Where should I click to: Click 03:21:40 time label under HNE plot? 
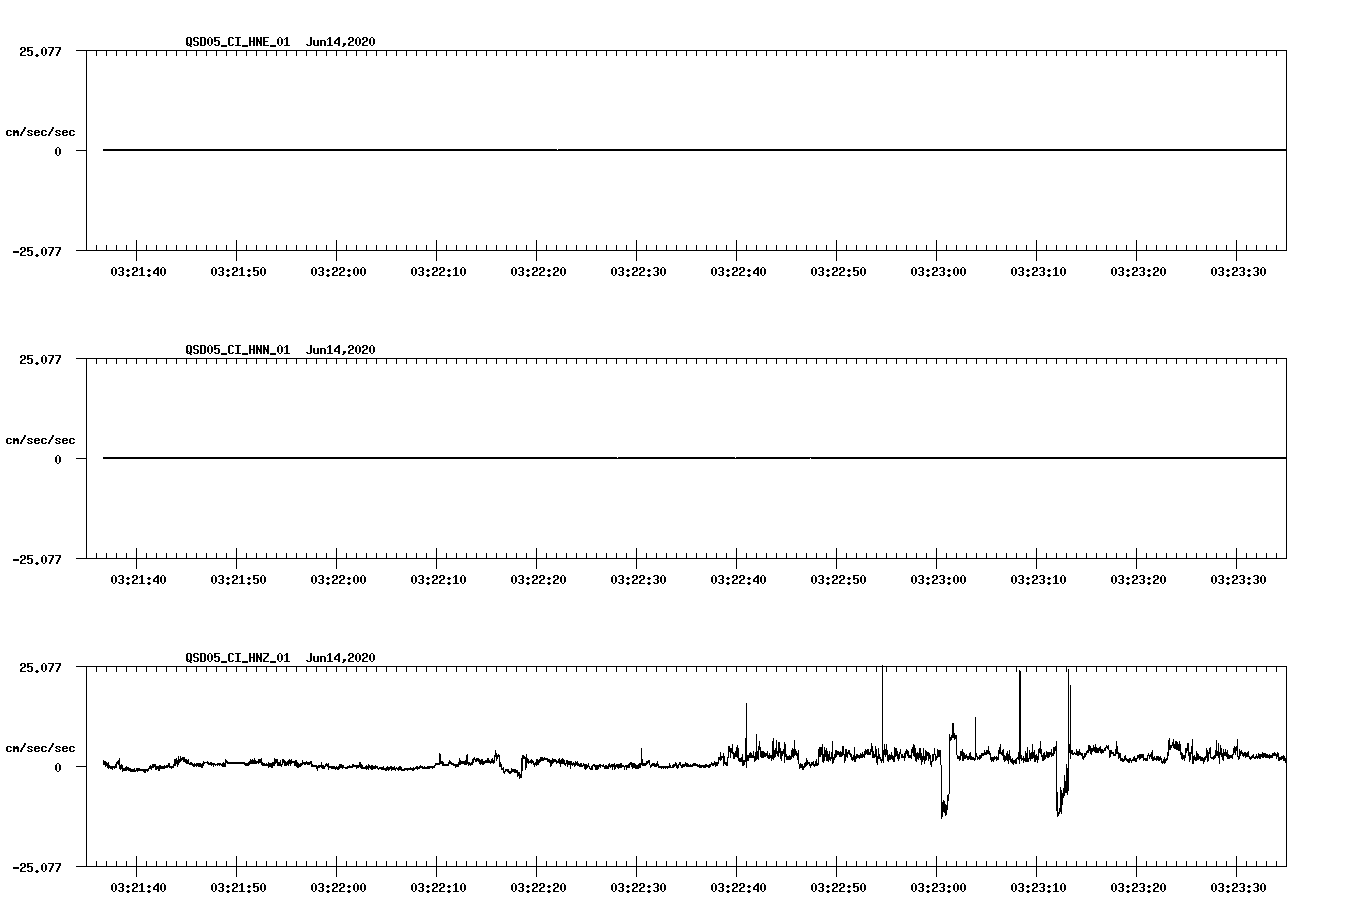tap(138, 272)
